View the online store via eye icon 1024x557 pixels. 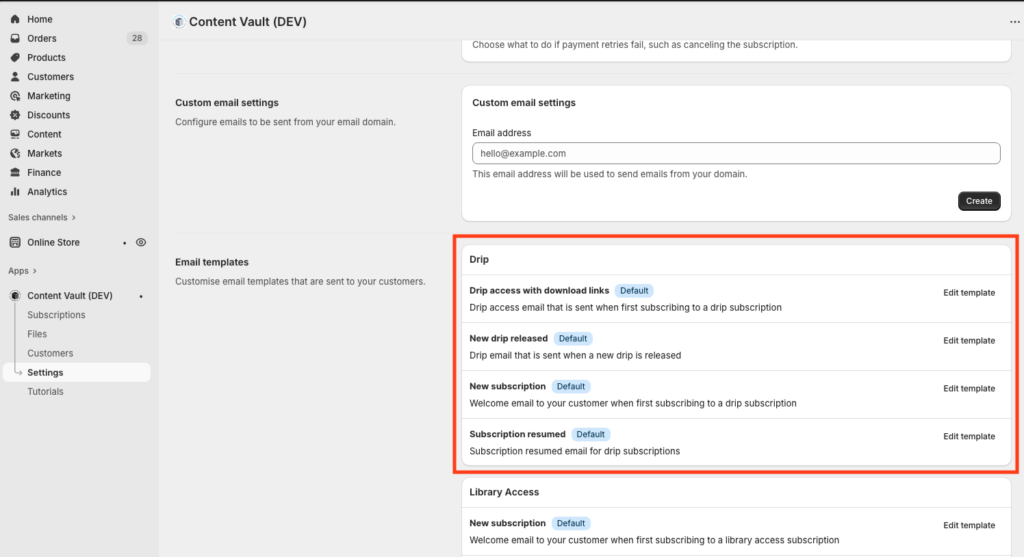click(x=141, y=242)
